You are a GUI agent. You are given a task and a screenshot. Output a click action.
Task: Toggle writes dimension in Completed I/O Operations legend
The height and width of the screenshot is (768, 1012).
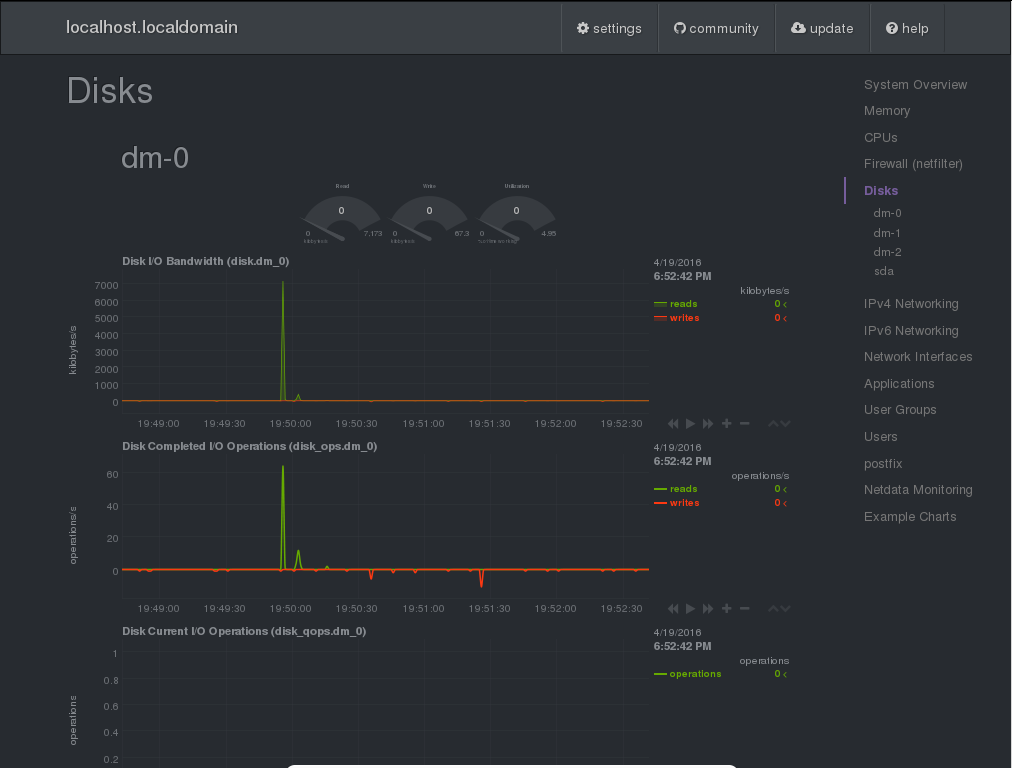pyautogui.click(x=684, y=503)
